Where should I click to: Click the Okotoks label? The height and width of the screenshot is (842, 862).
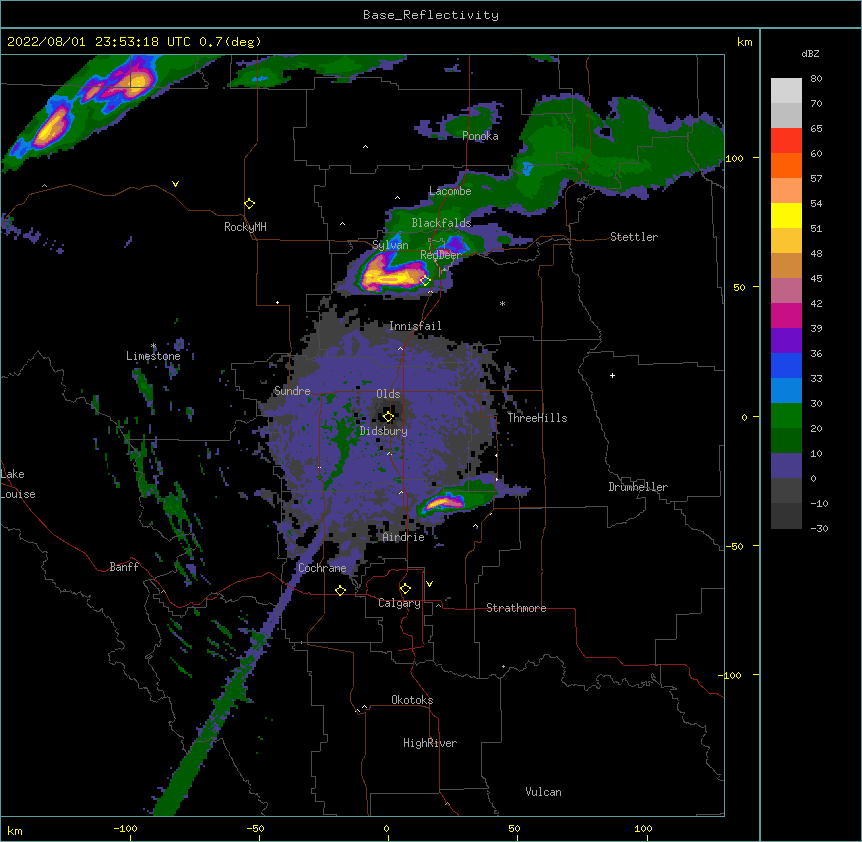[412, 700]
